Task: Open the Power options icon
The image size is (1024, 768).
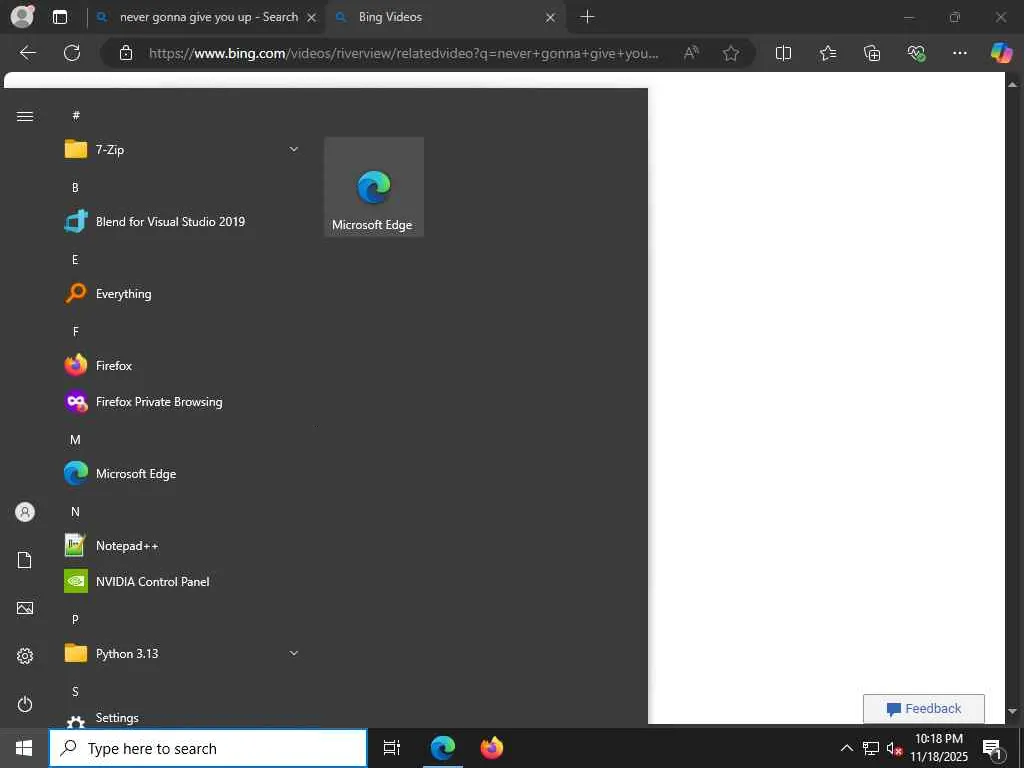Action: pos(25,704)
